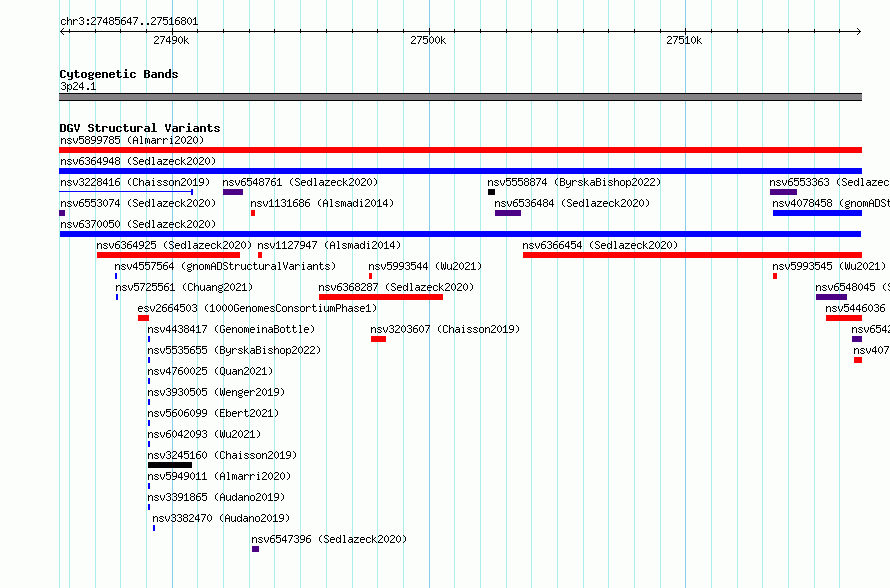Click the red bar under nsv3203607

click(379, 339)
